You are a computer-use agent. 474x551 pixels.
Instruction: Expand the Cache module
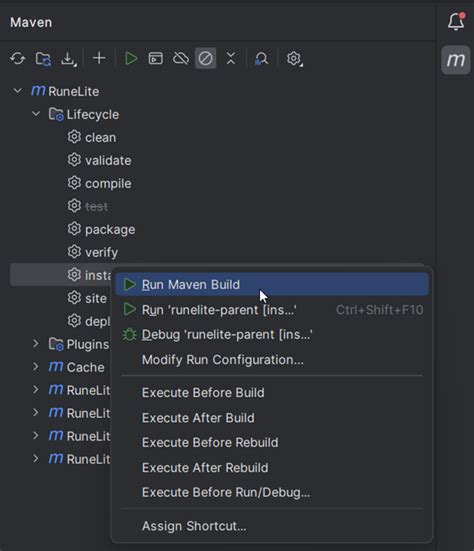(36, 367)
